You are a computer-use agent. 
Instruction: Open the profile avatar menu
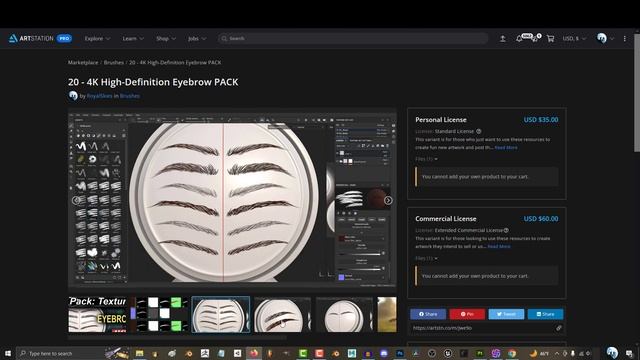click(x=604, y=38)
